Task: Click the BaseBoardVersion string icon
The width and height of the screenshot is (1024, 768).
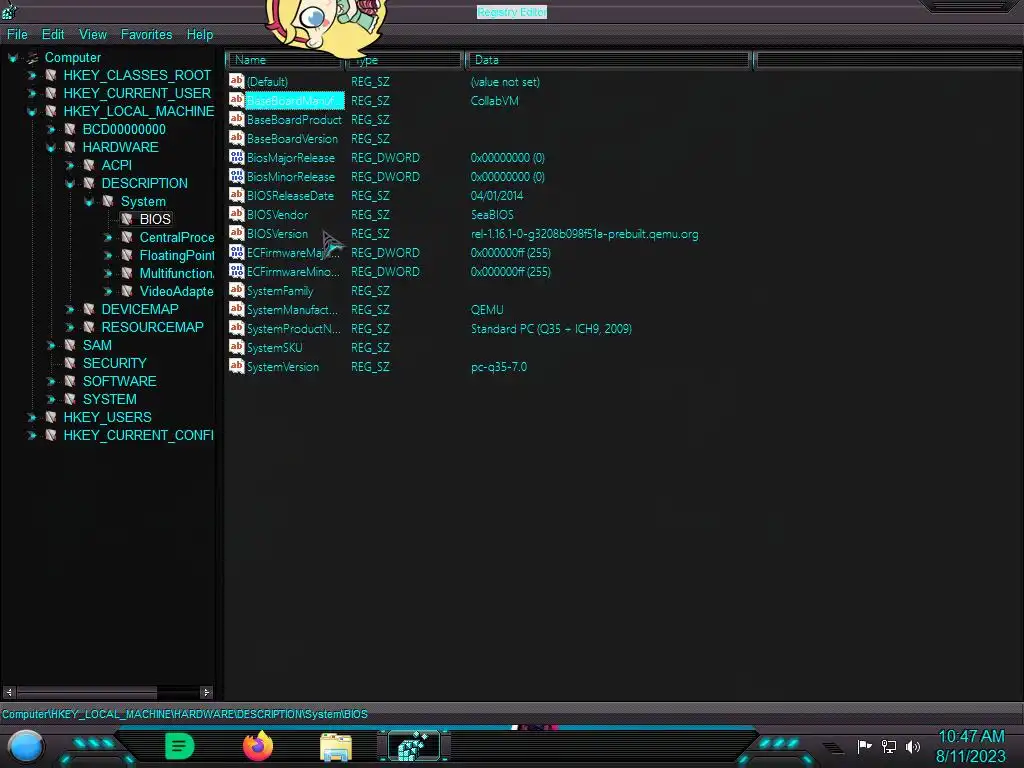Action: pos(236,138)
